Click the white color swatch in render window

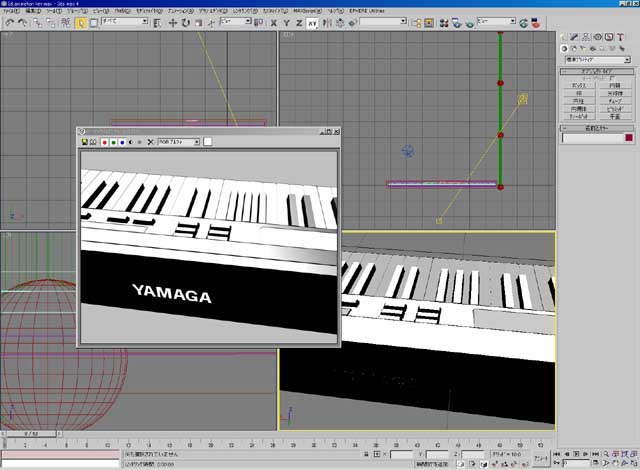[208, 142]
